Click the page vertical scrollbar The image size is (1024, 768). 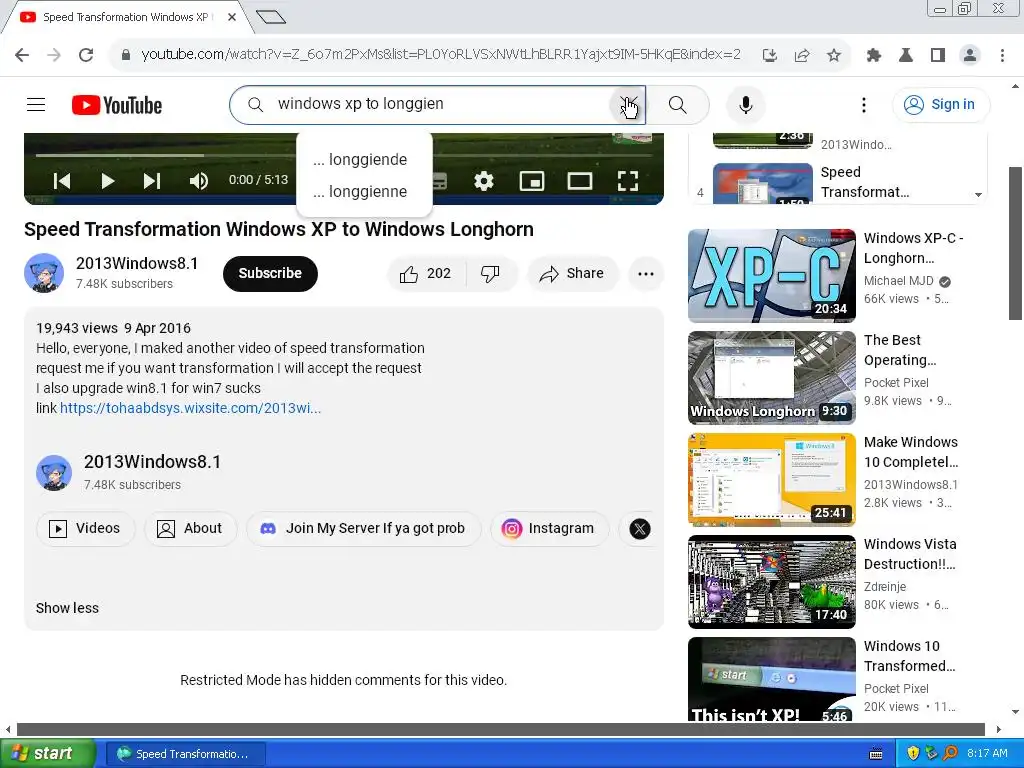(x=1016, y=243)
